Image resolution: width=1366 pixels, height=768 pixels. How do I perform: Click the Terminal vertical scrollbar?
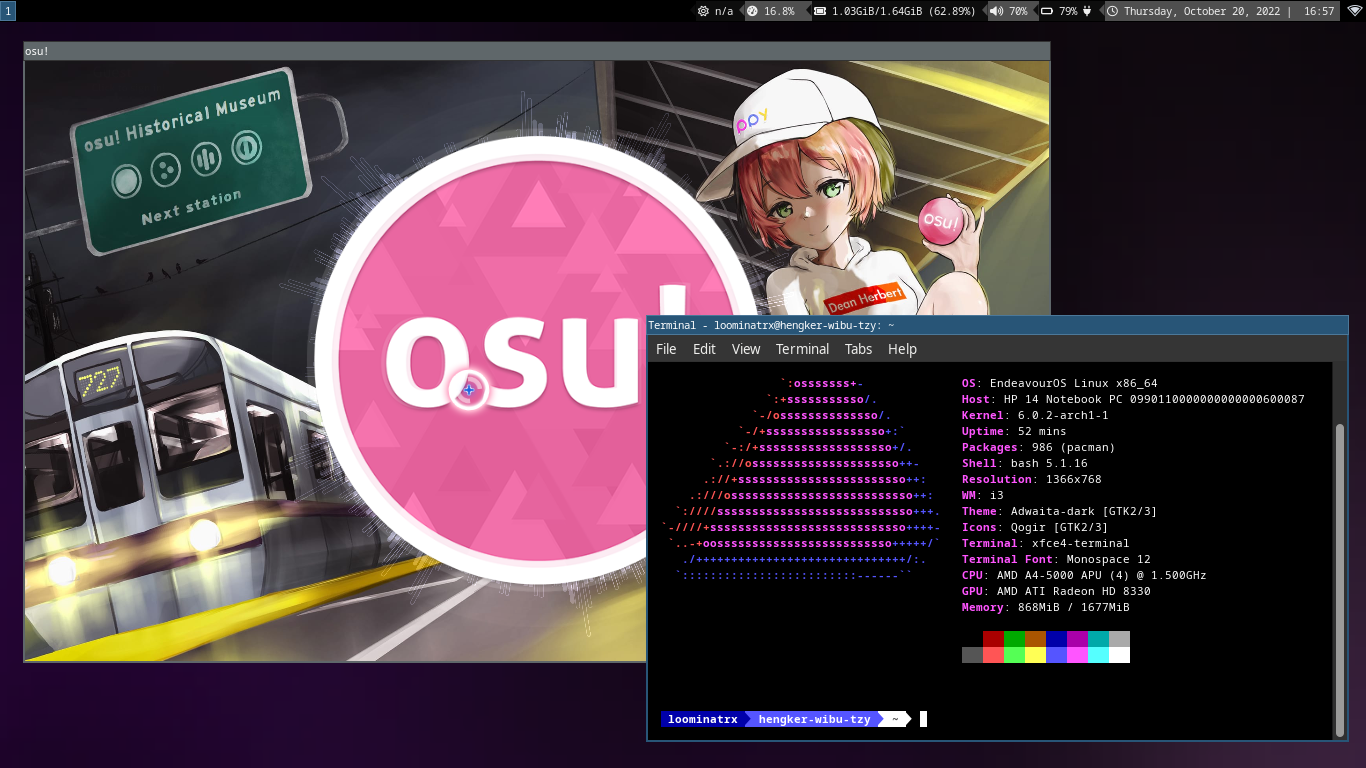[1340, 578]
